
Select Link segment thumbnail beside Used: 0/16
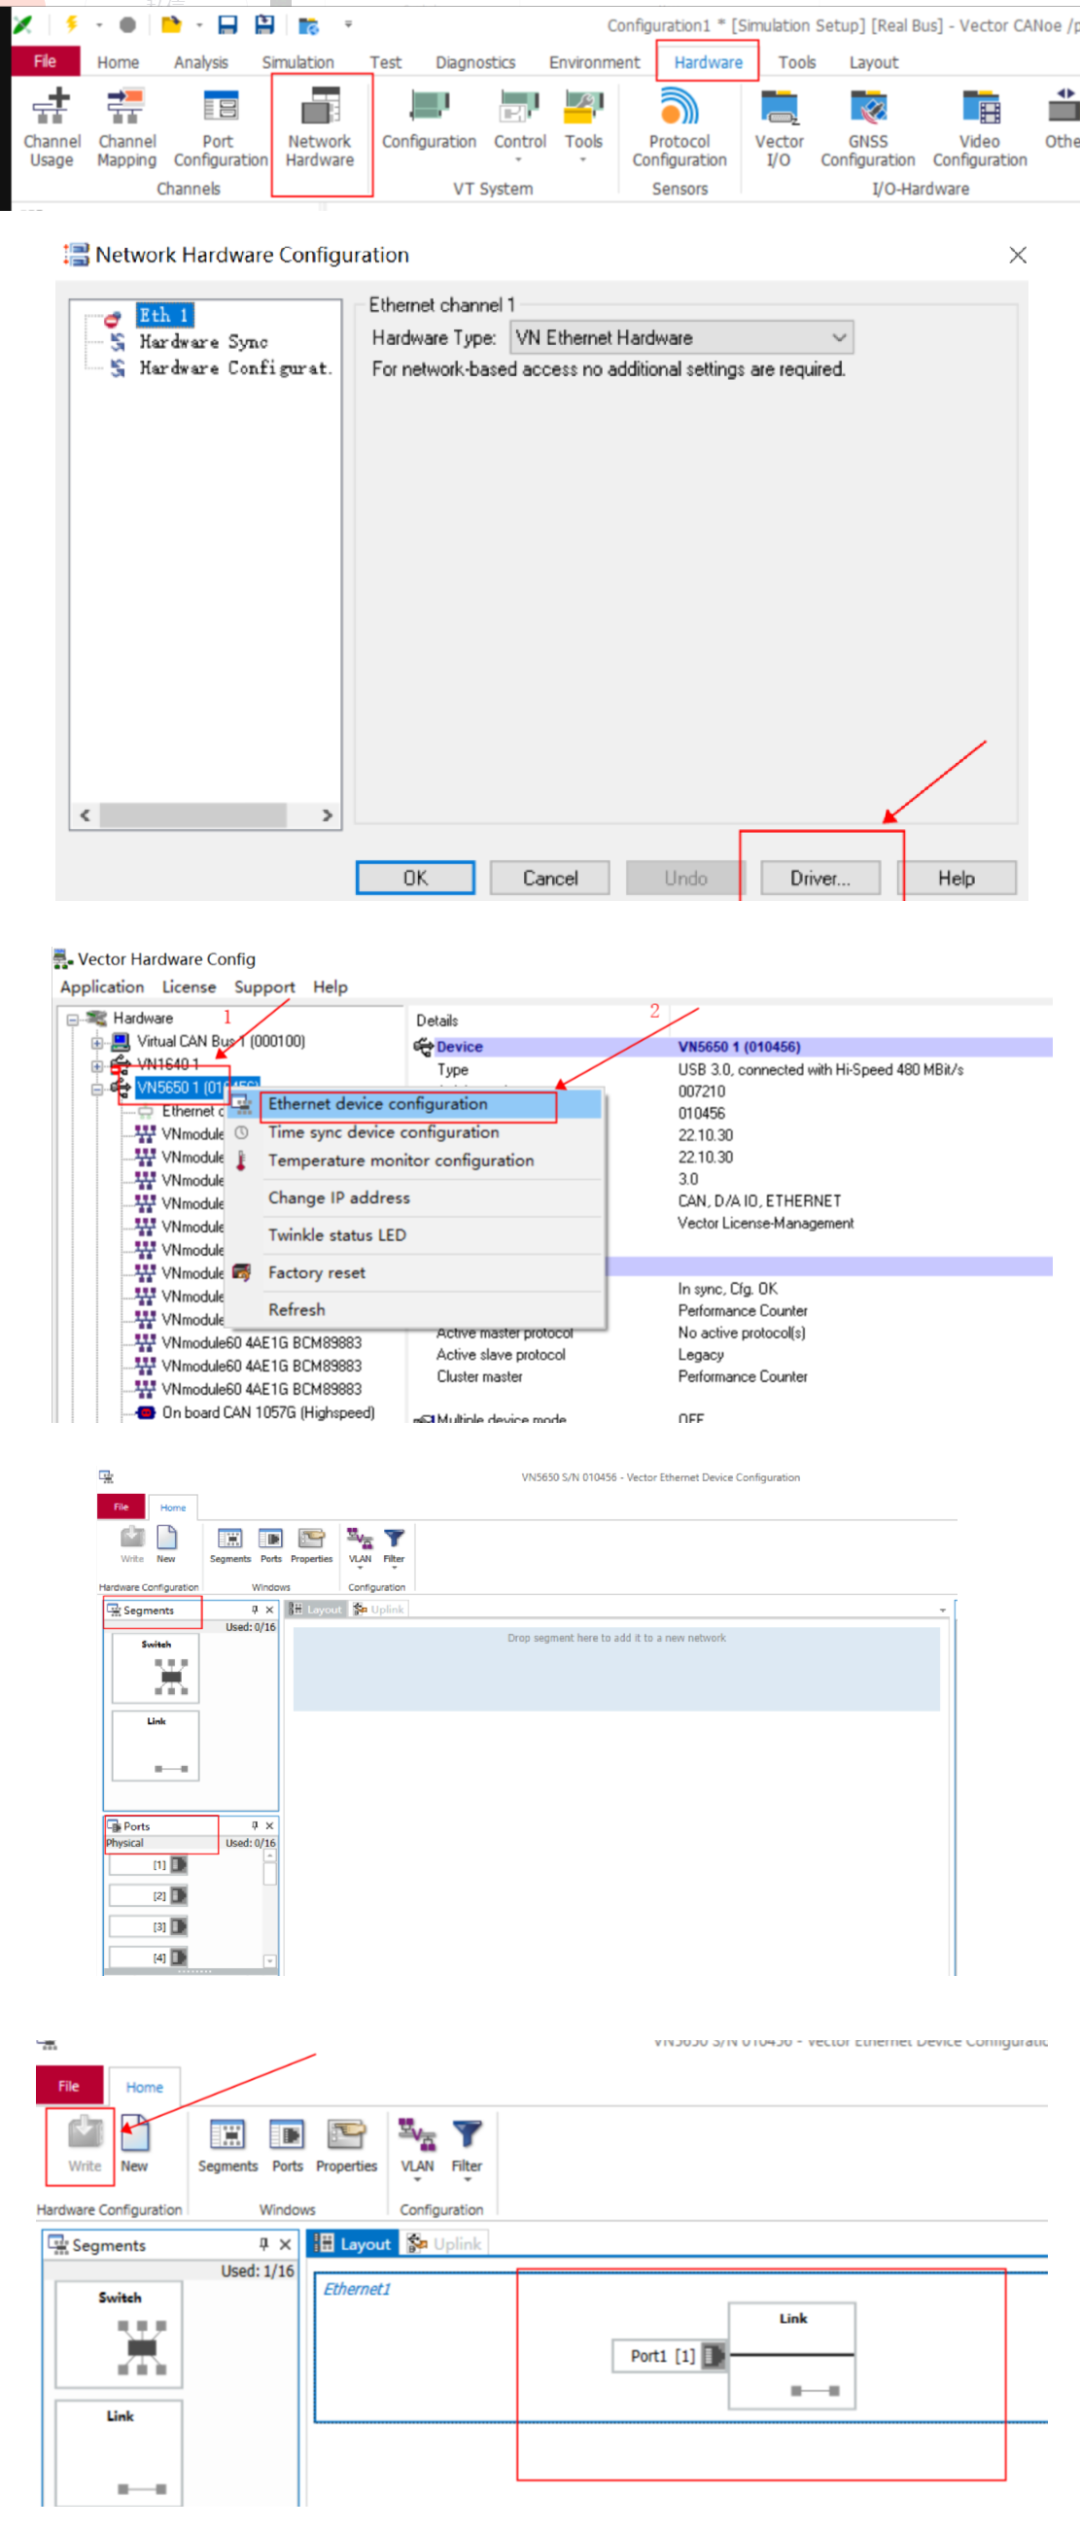156,1746
